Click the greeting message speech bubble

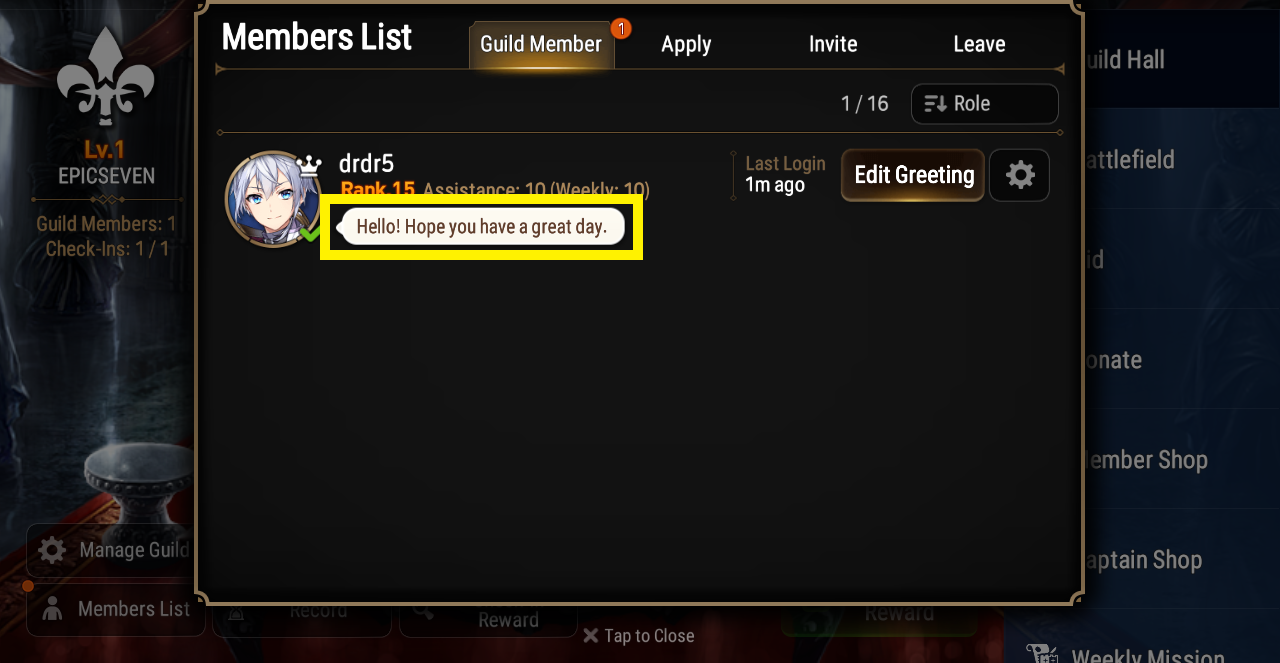[482, 227]
